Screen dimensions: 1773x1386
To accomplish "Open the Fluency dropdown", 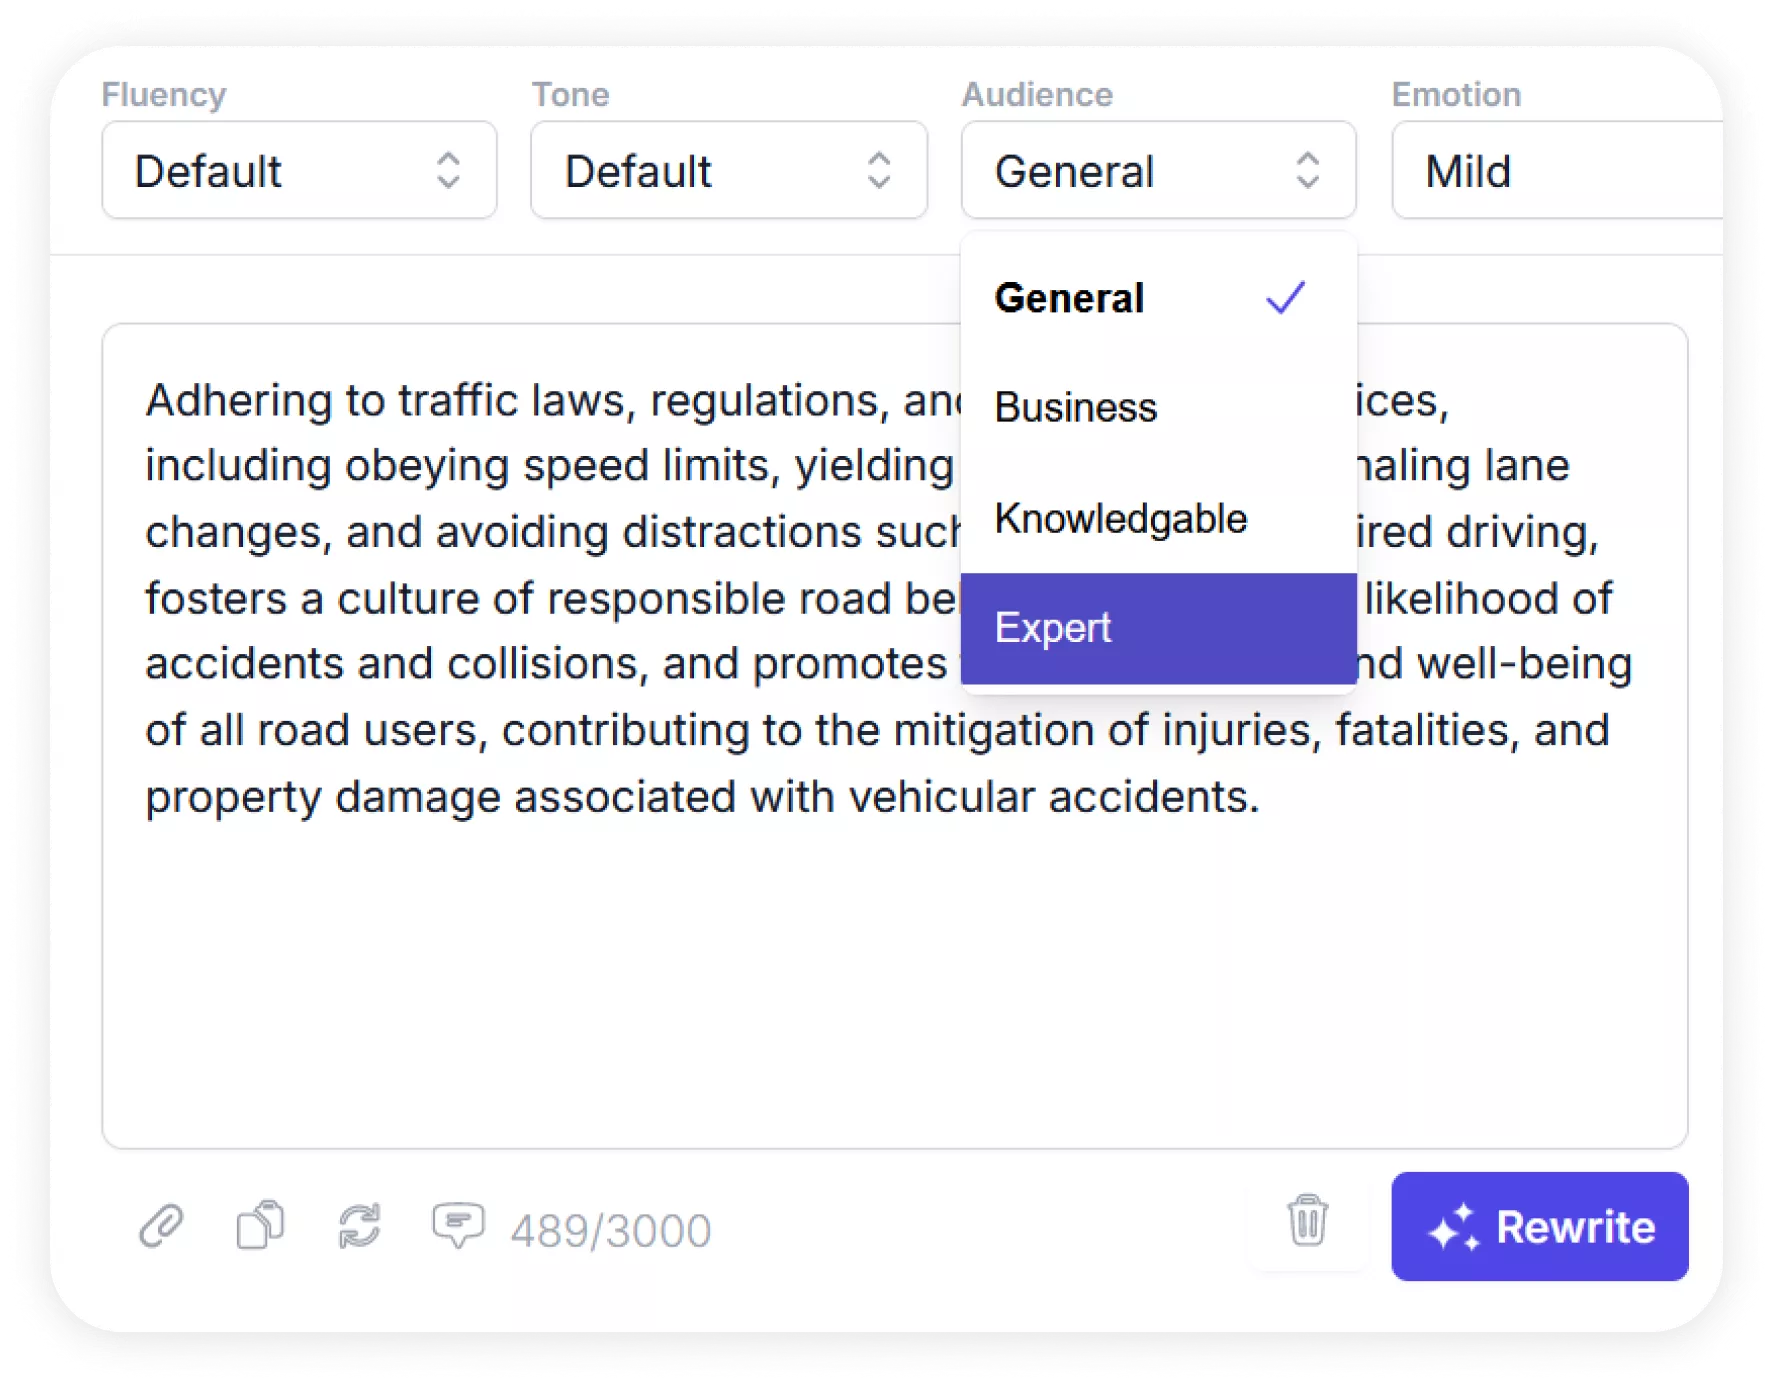I will [298, 171].
